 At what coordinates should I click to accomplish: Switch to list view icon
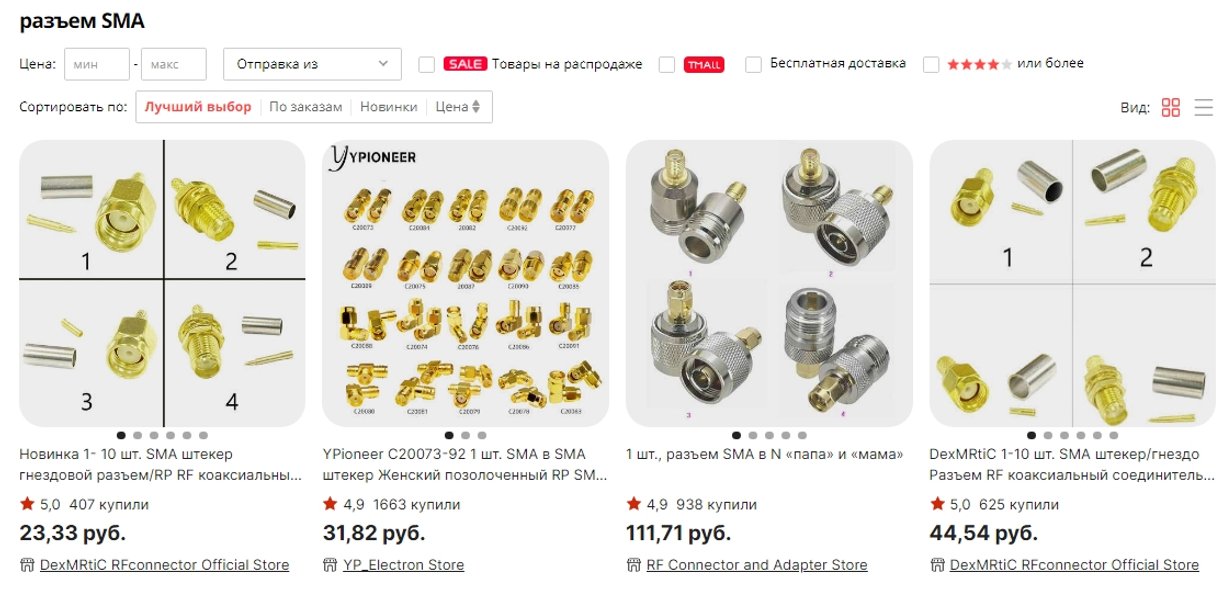pos(1203,107)
